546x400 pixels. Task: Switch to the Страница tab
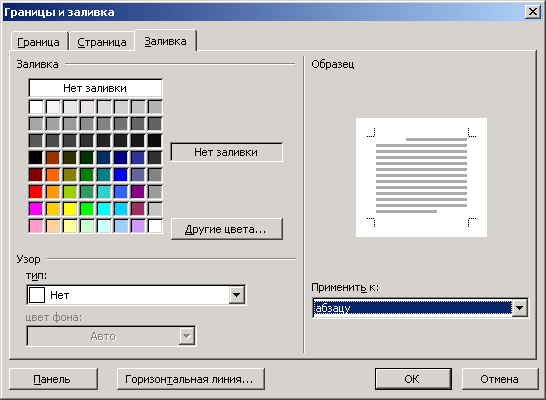(102, 42)
